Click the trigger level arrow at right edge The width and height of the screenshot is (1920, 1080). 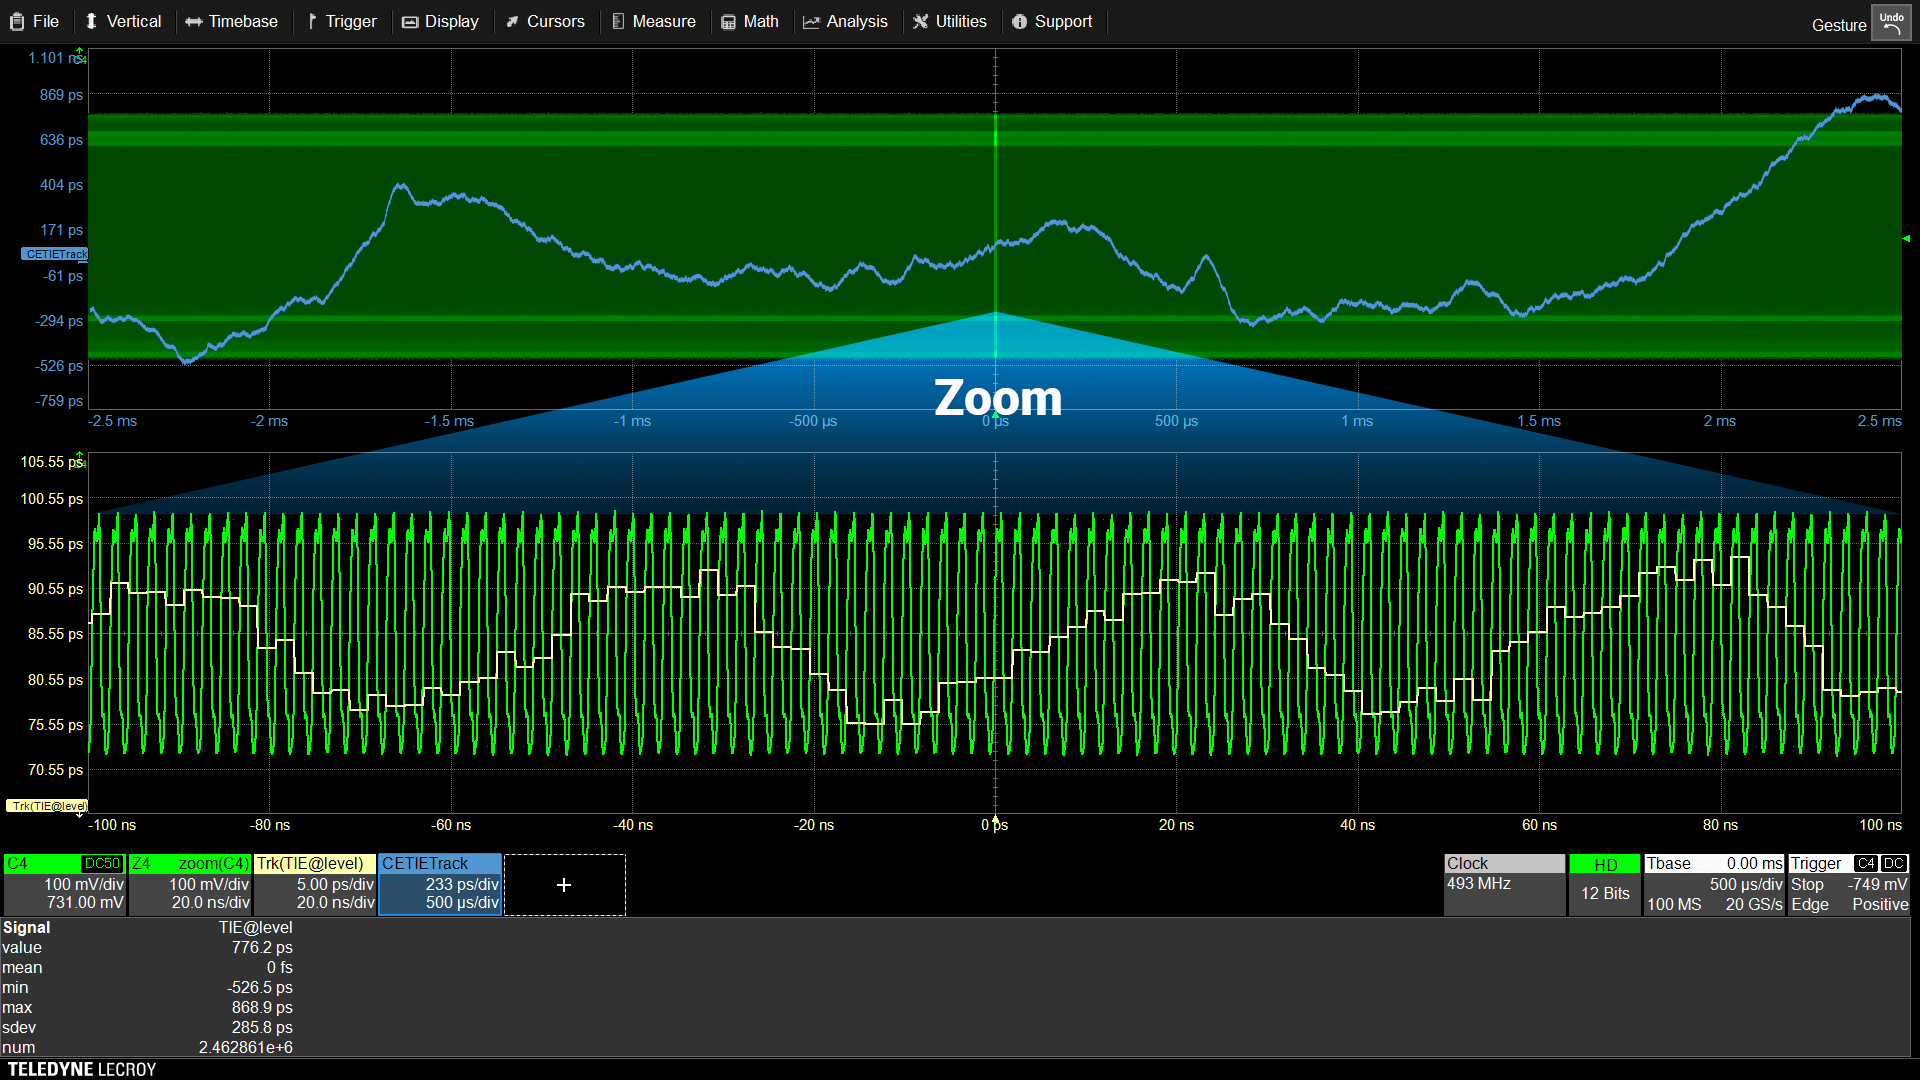(1906, 238)
